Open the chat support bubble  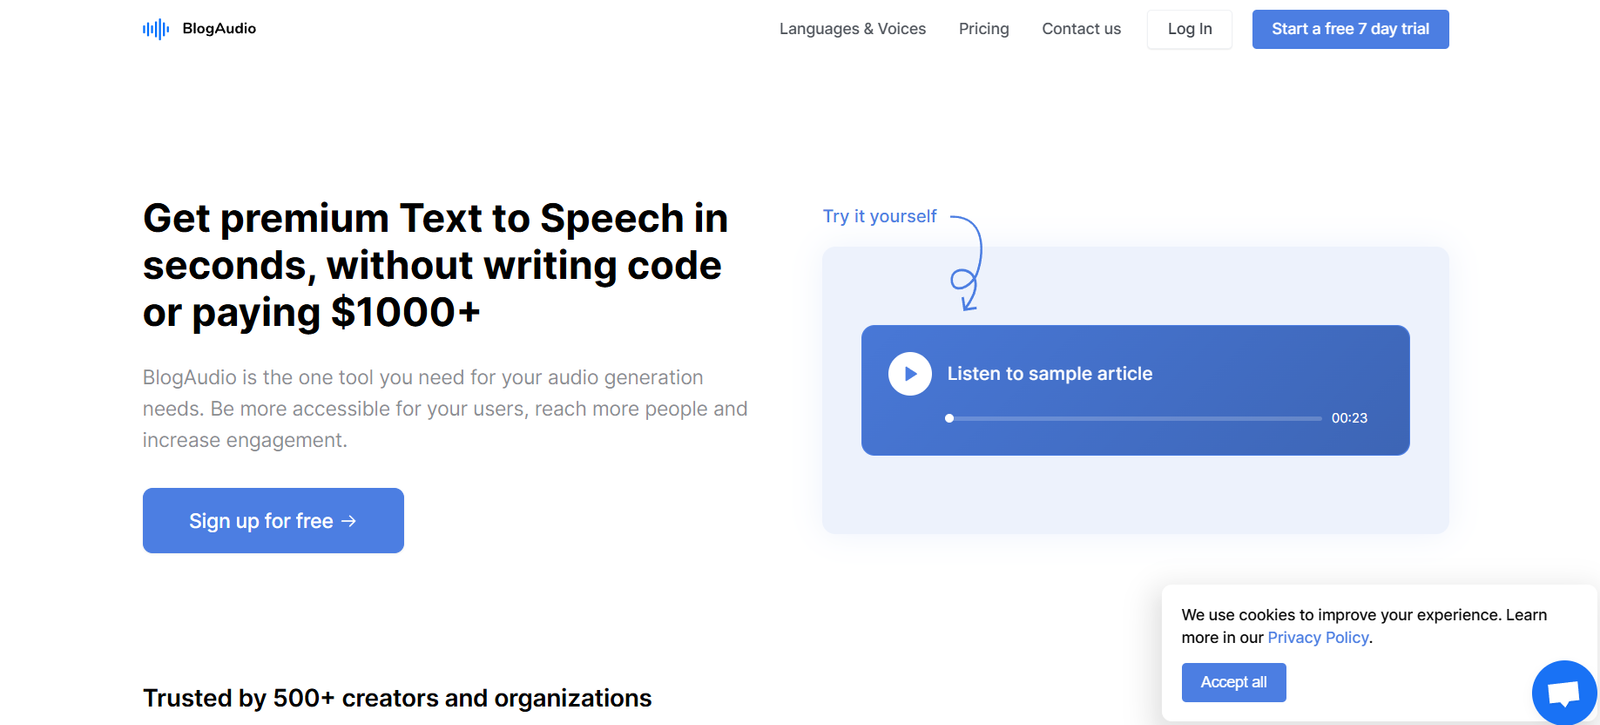coord(1563,692)
